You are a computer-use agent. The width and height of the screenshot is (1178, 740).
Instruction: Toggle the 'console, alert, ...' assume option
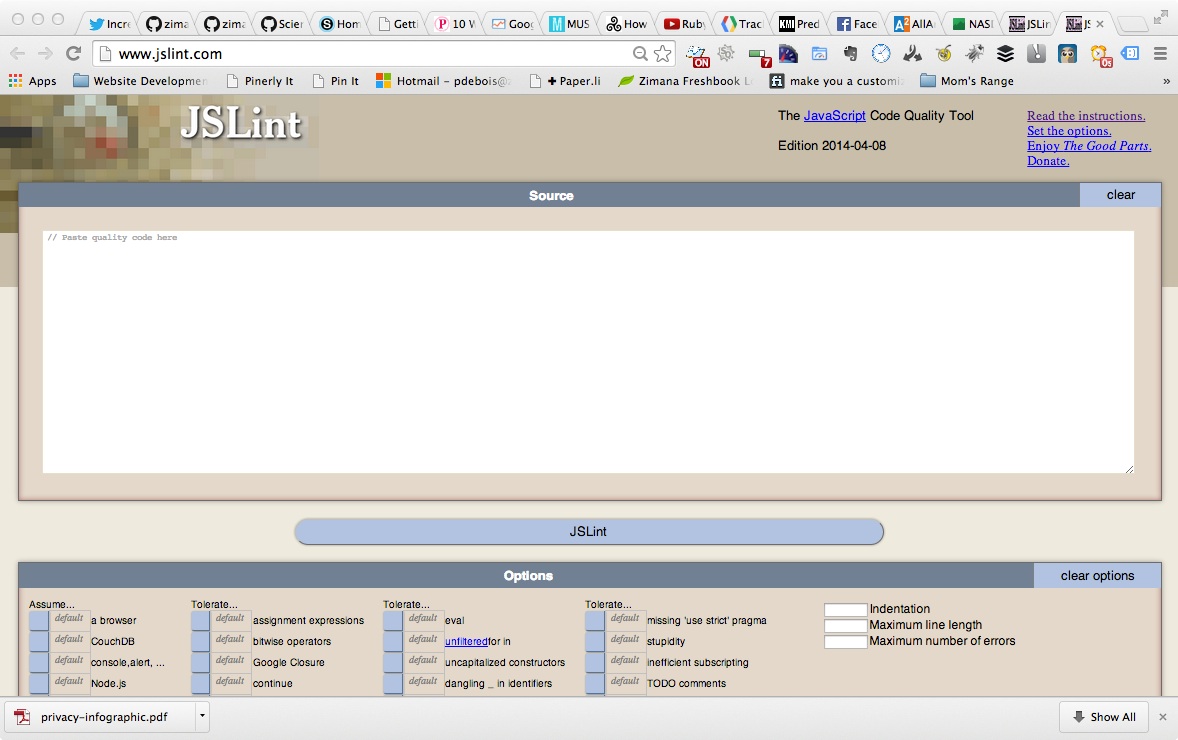[x=38, y=663]
